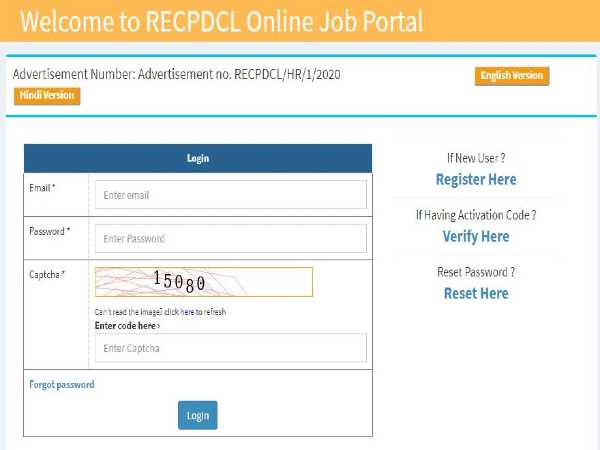Click the 'If Having Activation Code ?' text

click(476, 215)
